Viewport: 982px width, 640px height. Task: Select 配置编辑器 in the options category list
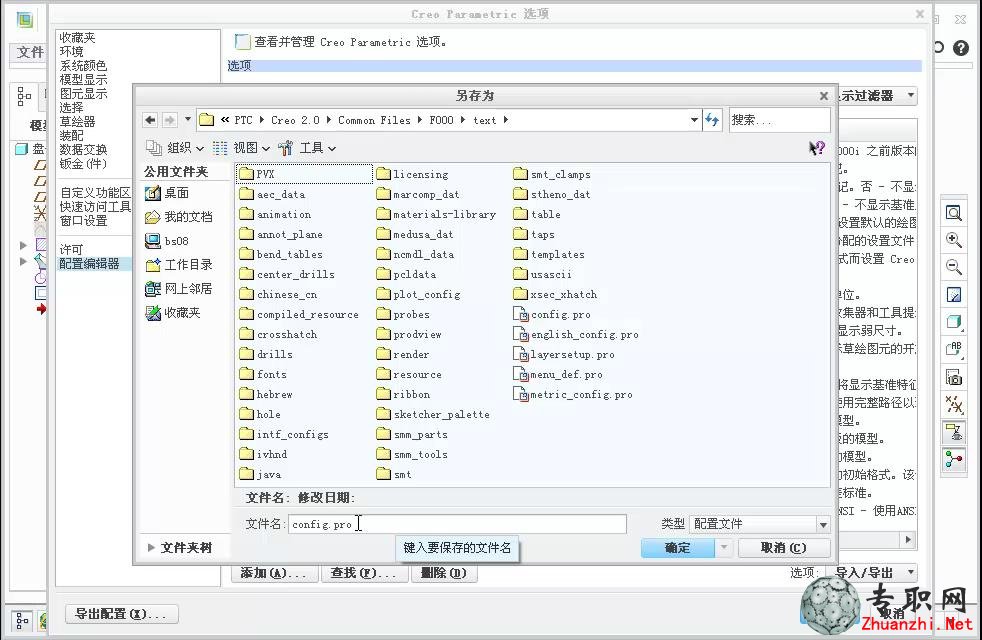90,264
